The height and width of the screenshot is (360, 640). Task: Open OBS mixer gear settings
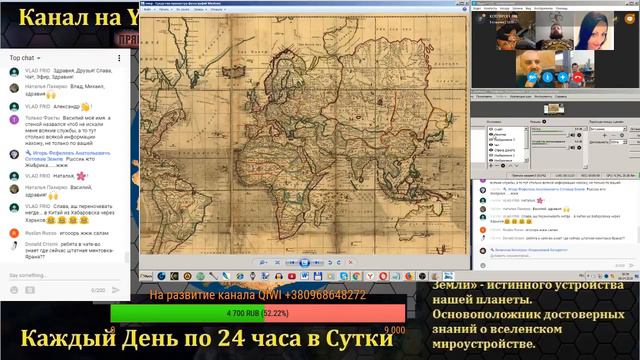click(544, 122)
